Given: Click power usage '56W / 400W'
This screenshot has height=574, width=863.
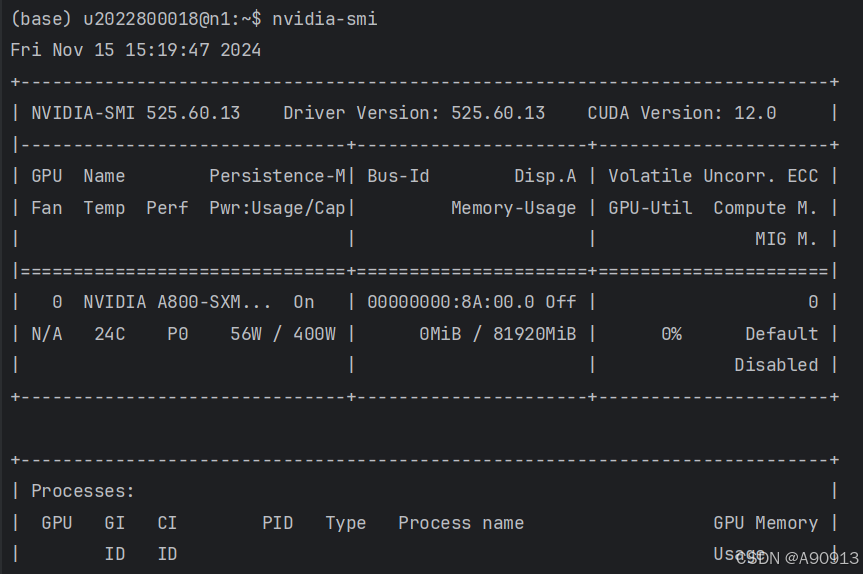Looking at the screenshot, I should coord(283,334).
